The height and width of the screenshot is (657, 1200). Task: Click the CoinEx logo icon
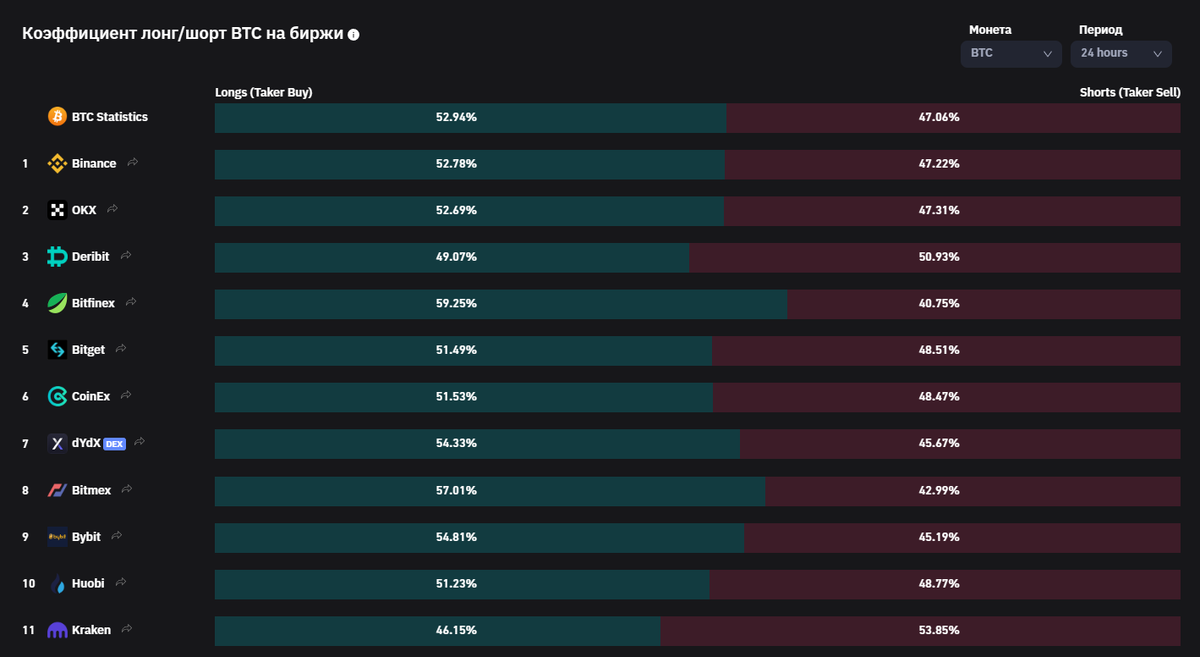[x=57, y=397]
